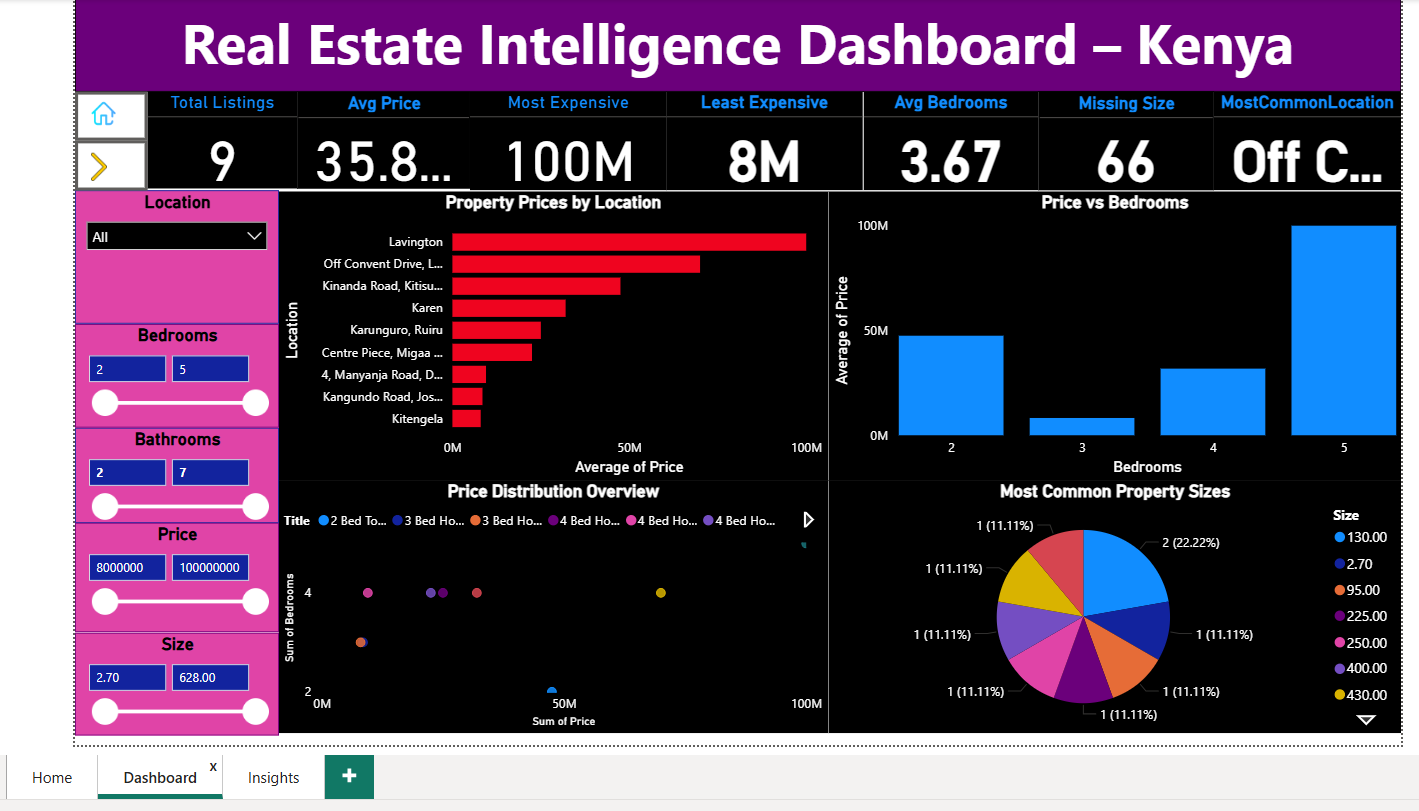Click the 2 bedrooms column bar
The width and height of the screenshot is (1419, 811).
951,385
